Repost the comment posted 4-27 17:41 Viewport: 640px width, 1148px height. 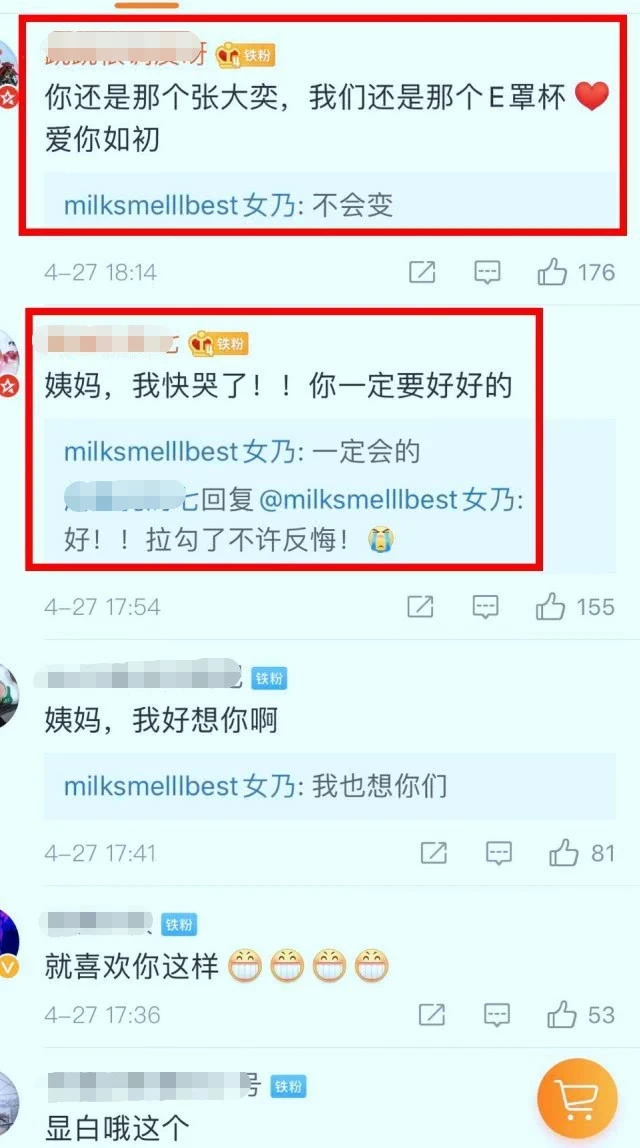pyautogui.click(x=434, y=852)
